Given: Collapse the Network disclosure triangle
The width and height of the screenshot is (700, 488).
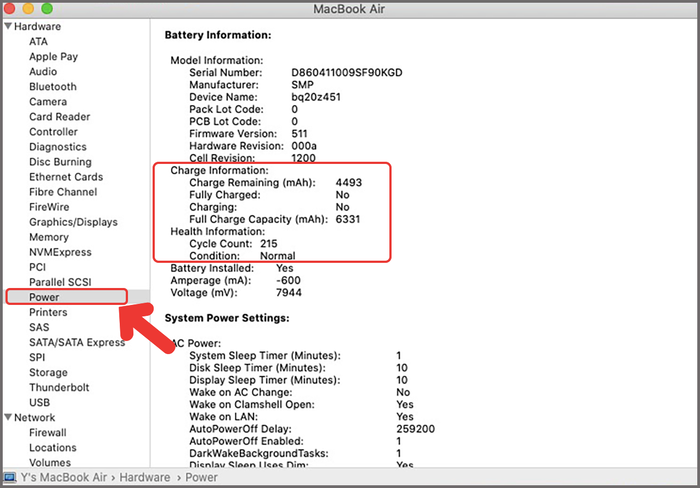Looking at the screenshot, I should tap(8, 417).
